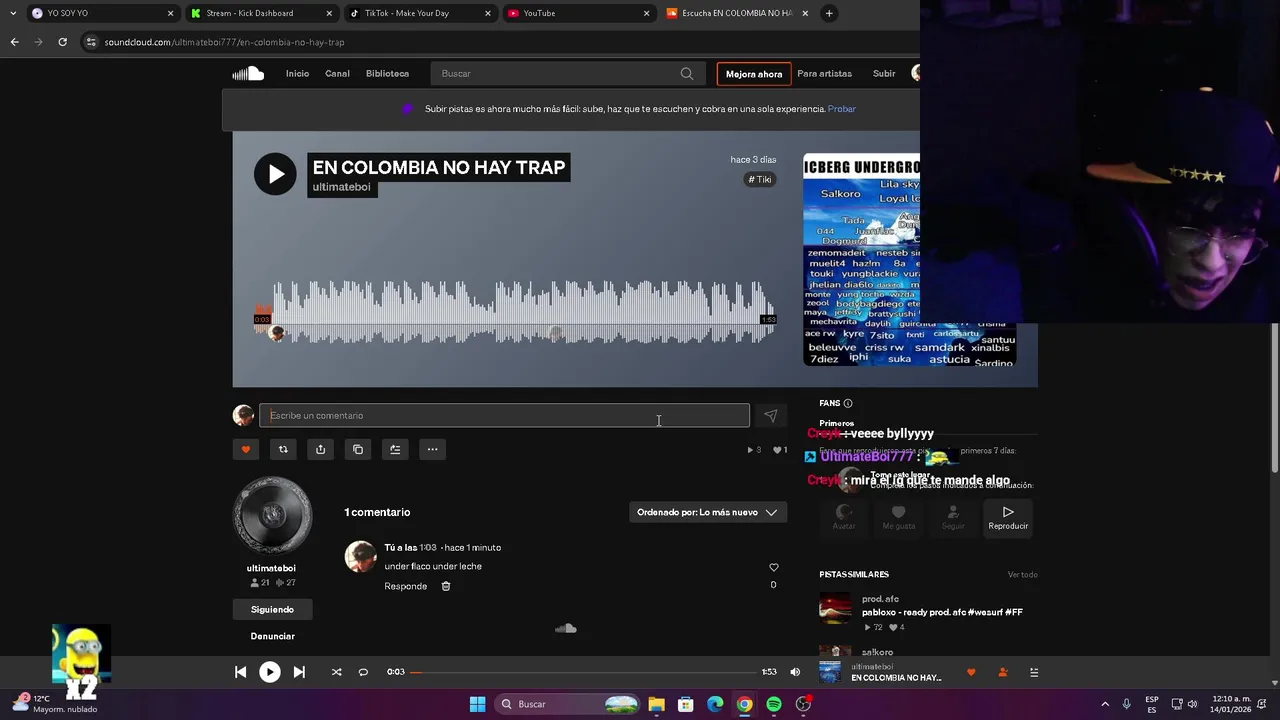Click the volume speaker icon in player
Screen dimensions: 1280x720
point(795,672)
